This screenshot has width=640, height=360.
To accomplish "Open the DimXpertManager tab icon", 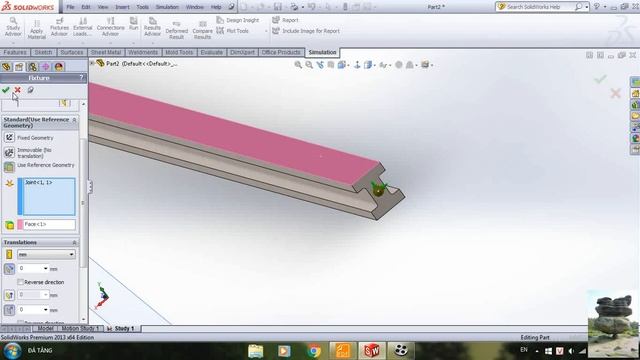I will click(45, 67).
